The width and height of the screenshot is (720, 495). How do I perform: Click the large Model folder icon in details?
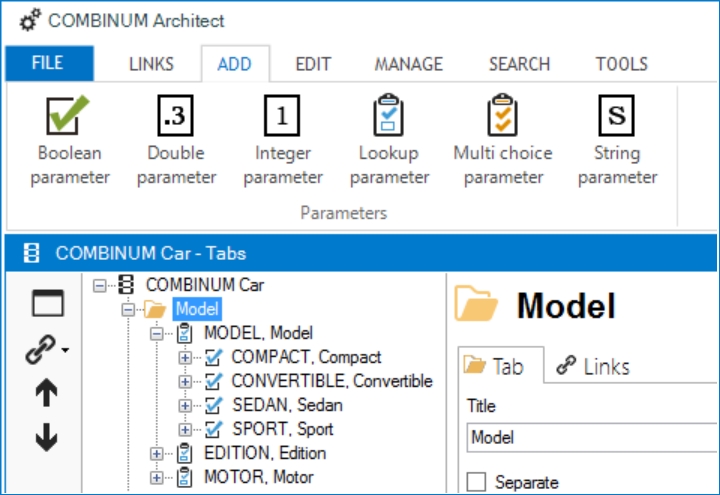[476, 304]
